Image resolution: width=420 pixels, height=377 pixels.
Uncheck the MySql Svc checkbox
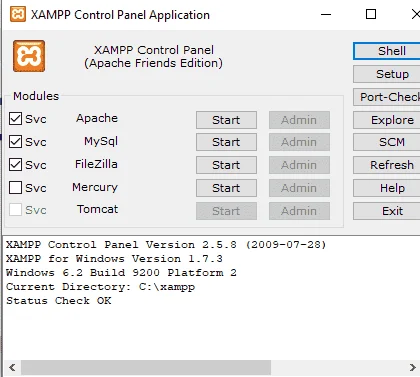coord(15,142)
